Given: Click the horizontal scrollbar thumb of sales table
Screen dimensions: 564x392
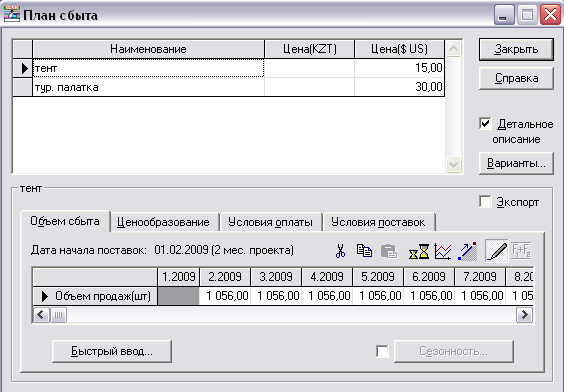Looking at the screenshot, I should point(58,315).
